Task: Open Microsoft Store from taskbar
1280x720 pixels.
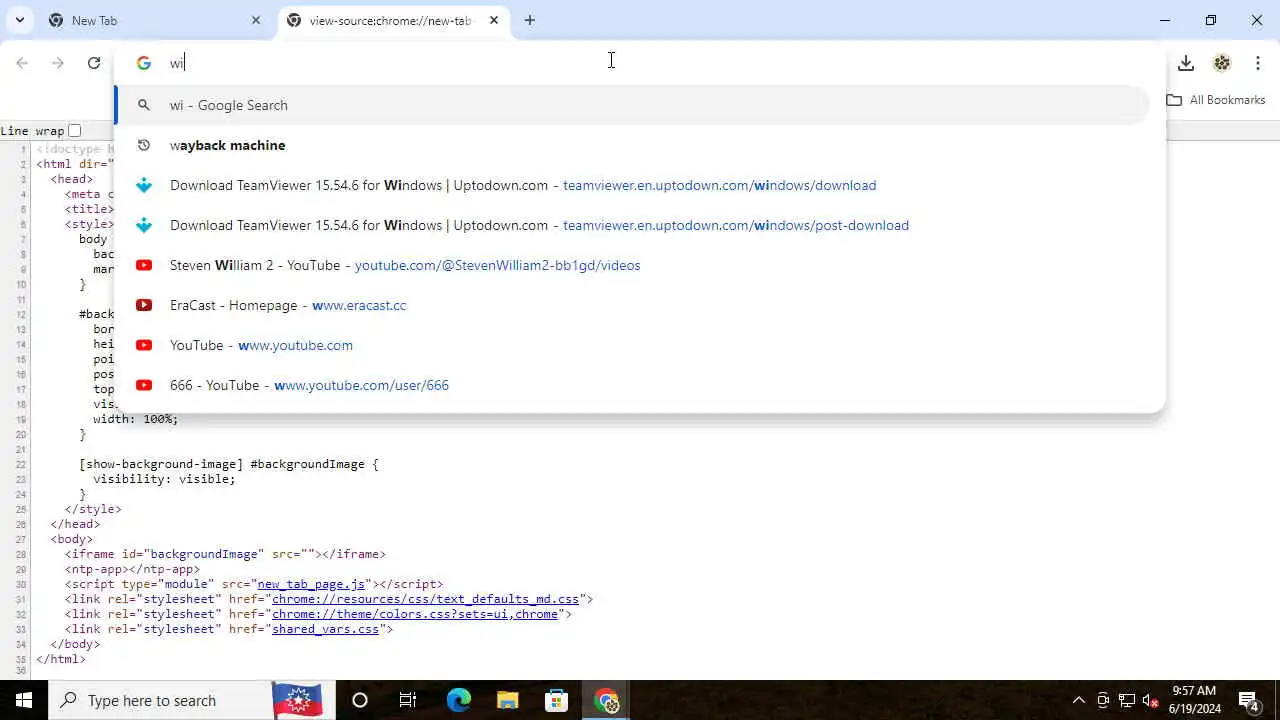Action: [557, 700]
